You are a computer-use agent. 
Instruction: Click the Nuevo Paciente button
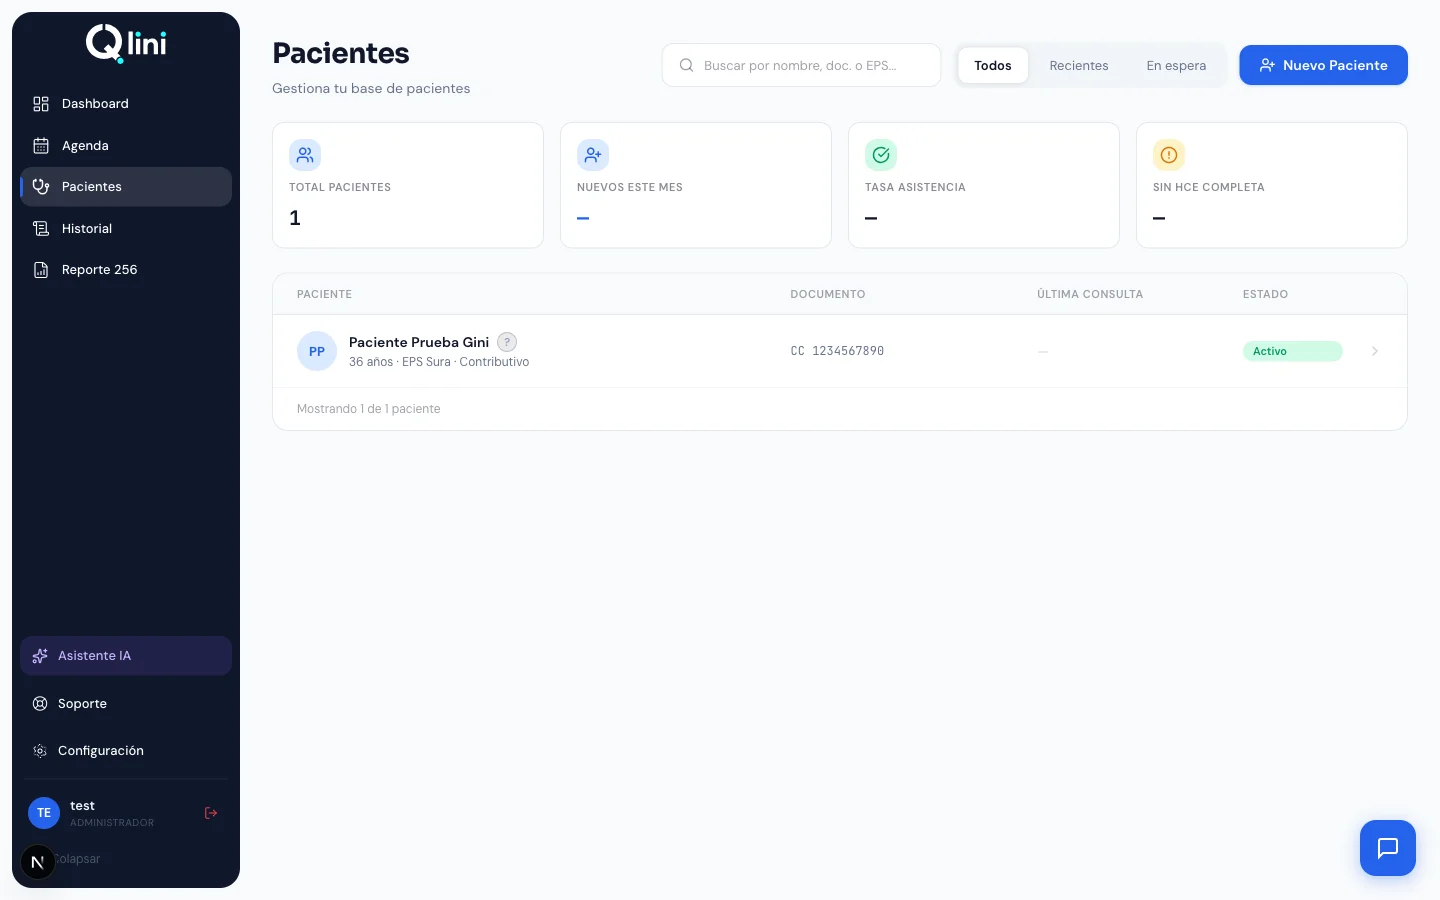[1323, 65]
